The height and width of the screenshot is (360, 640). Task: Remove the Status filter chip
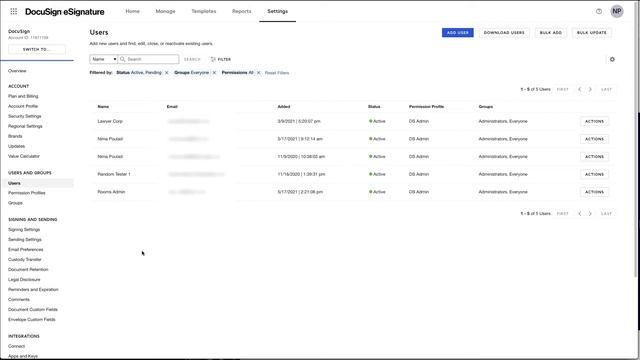pos(167,73)
